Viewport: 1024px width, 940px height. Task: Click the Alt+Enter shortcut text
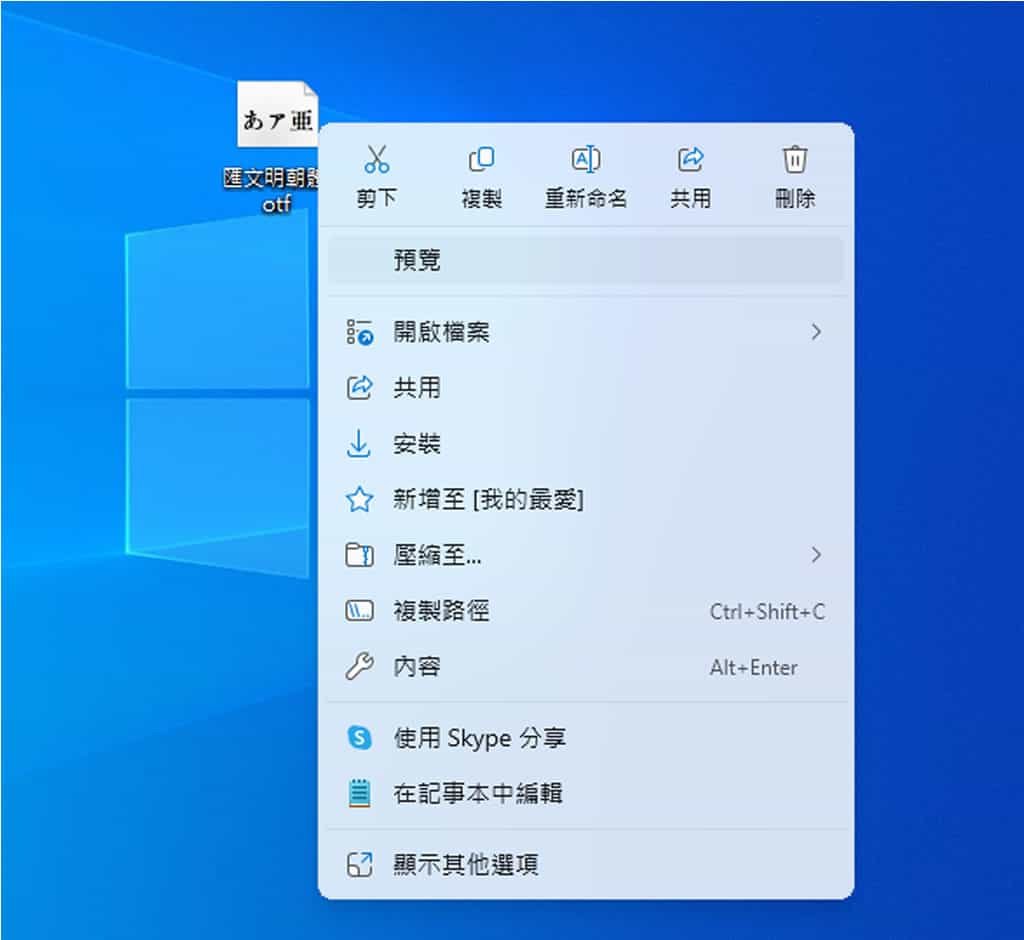754,668
